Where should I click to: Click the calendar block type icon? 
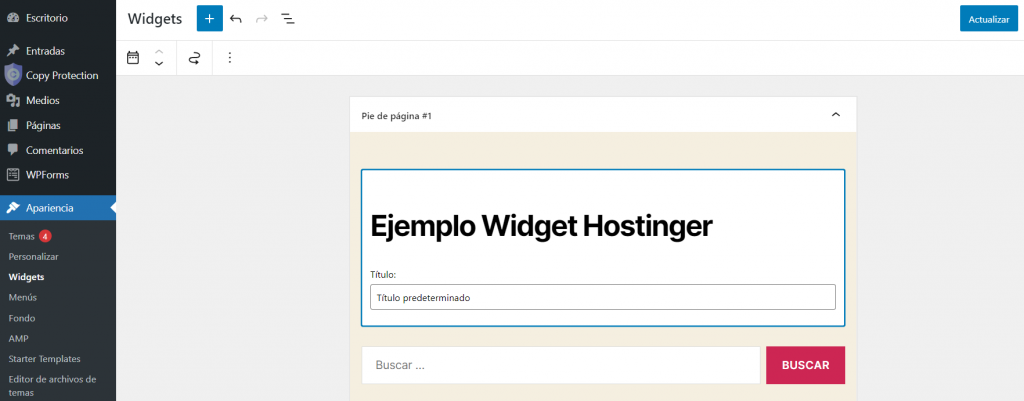tap(133, 57)
